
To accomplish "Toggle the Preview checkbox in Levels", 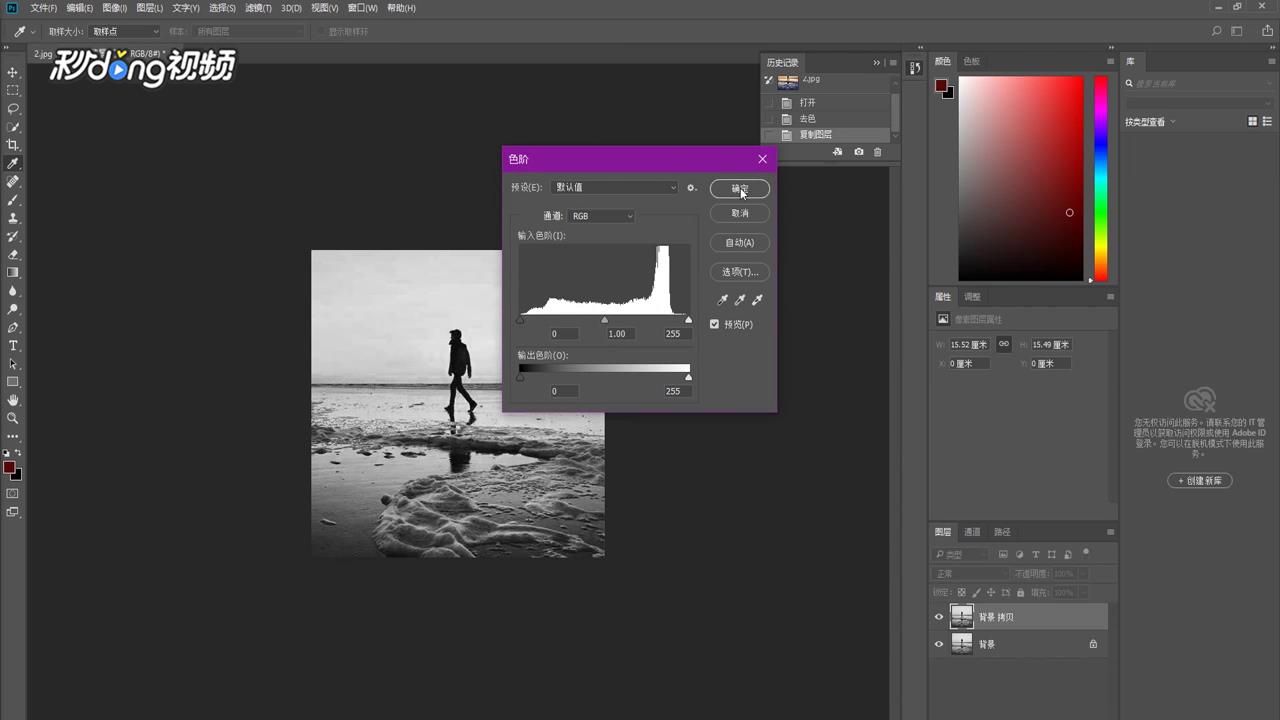I will pyautogui.click(x=714, y=324).
